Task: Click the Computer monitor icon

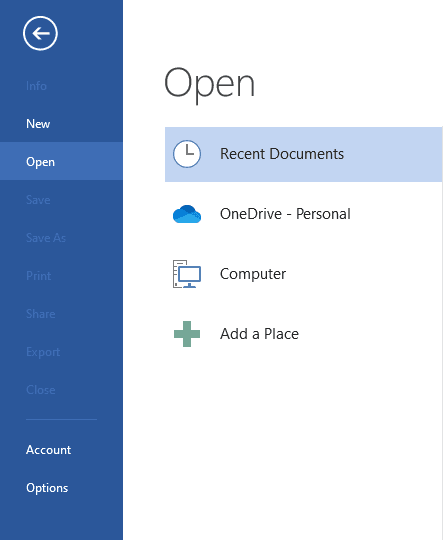Action: (187, 274)
